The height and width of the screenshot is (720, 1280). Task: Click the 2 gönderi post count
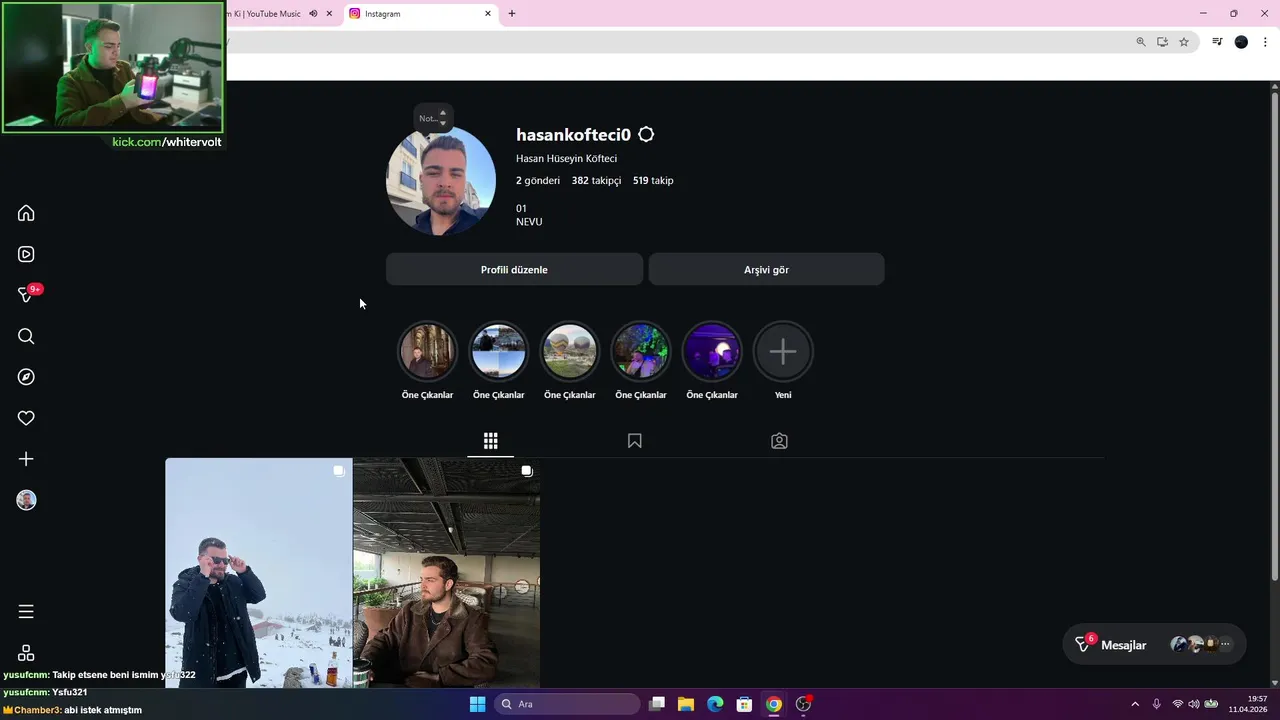click(538, 180)
